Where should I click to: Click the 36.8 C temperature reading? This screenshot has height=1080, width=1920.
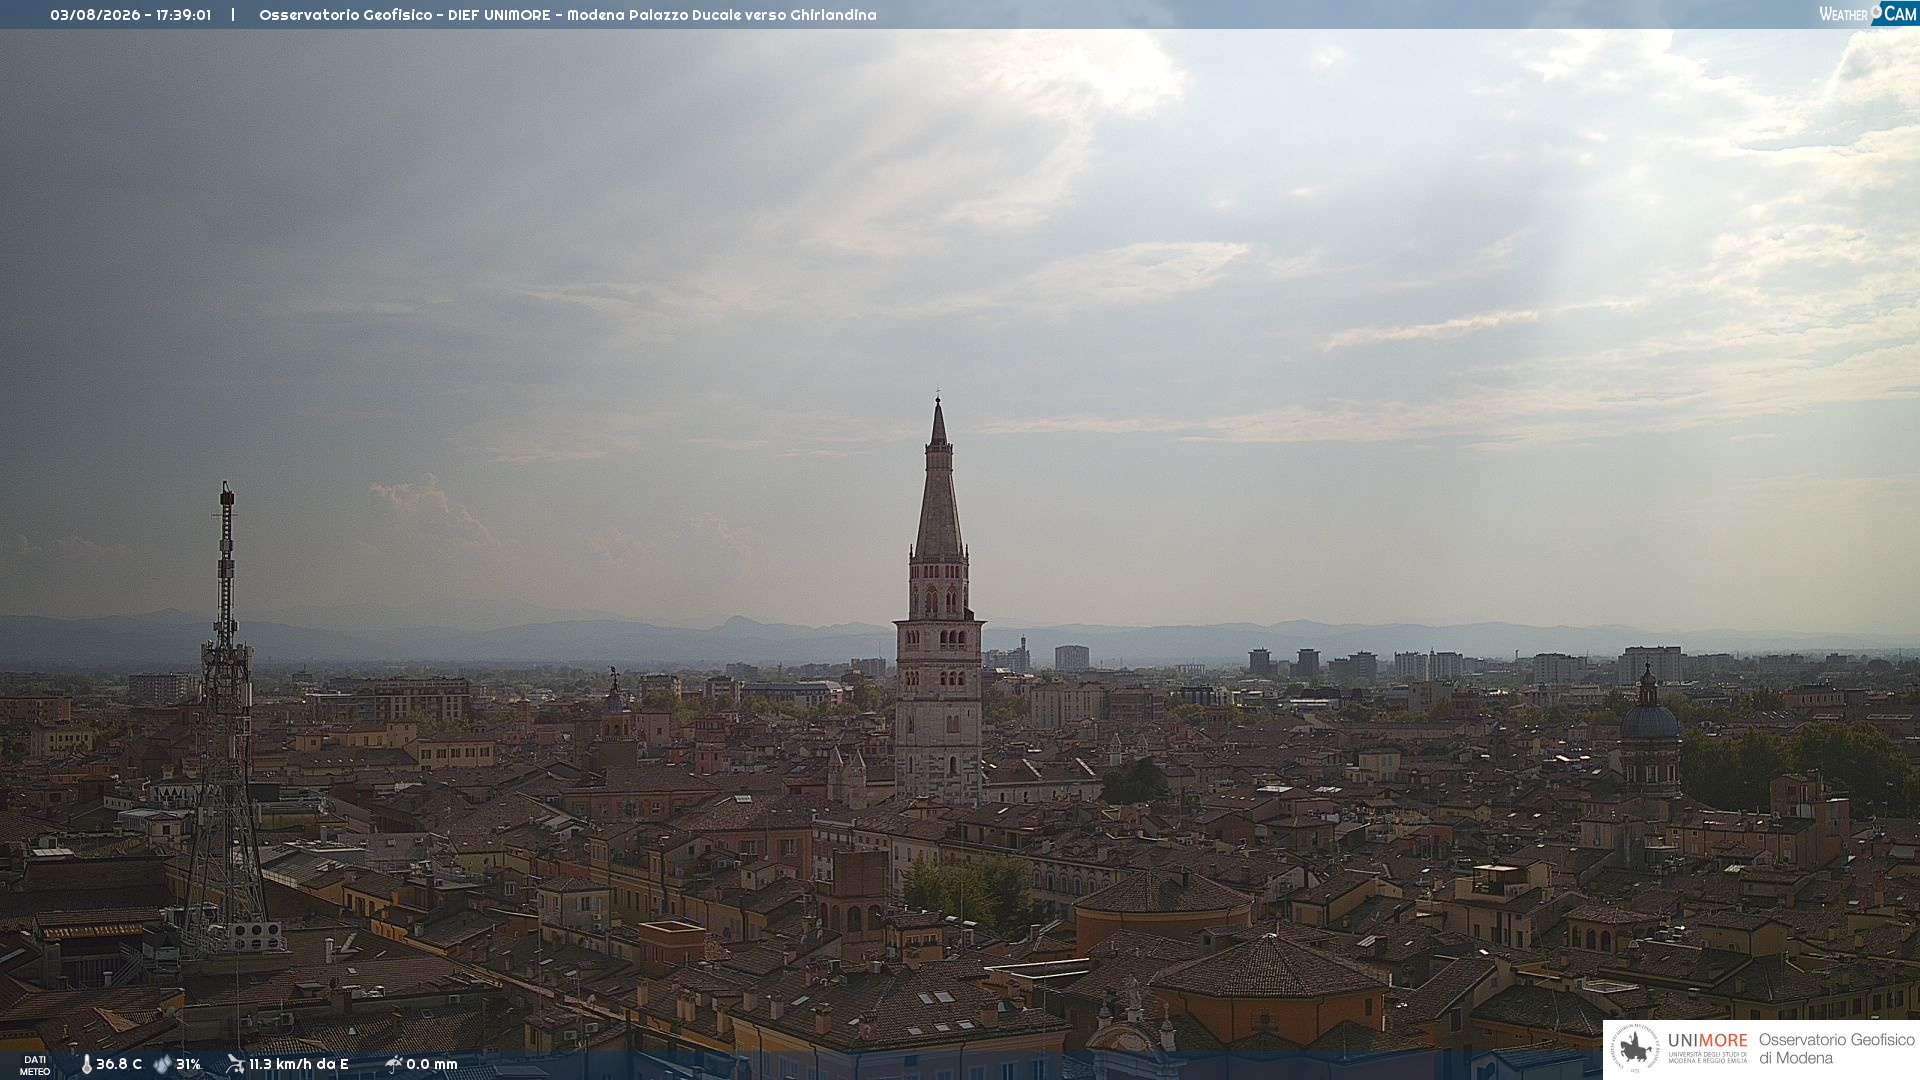pyautogui.click(x=119, y=1065)
